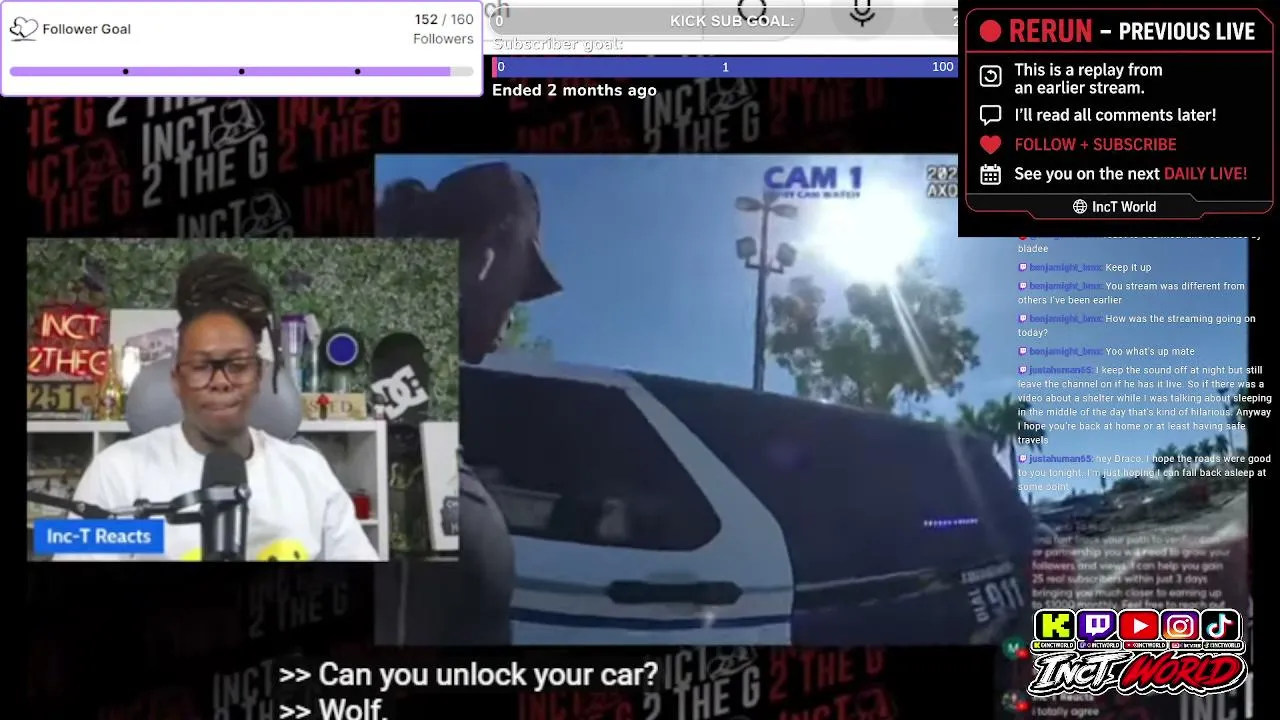Open the purple Twitch social icon
This screenshot has height=720, width=1280.
coord(1097,627)
